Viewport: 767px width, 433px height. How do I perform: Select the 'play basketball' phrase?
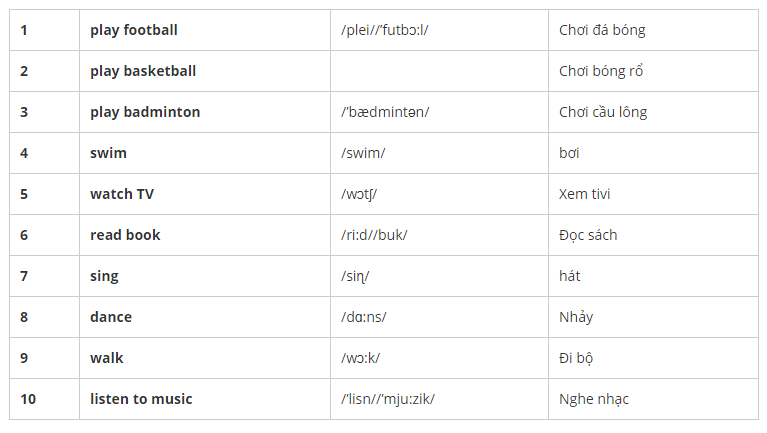point(143,71)
